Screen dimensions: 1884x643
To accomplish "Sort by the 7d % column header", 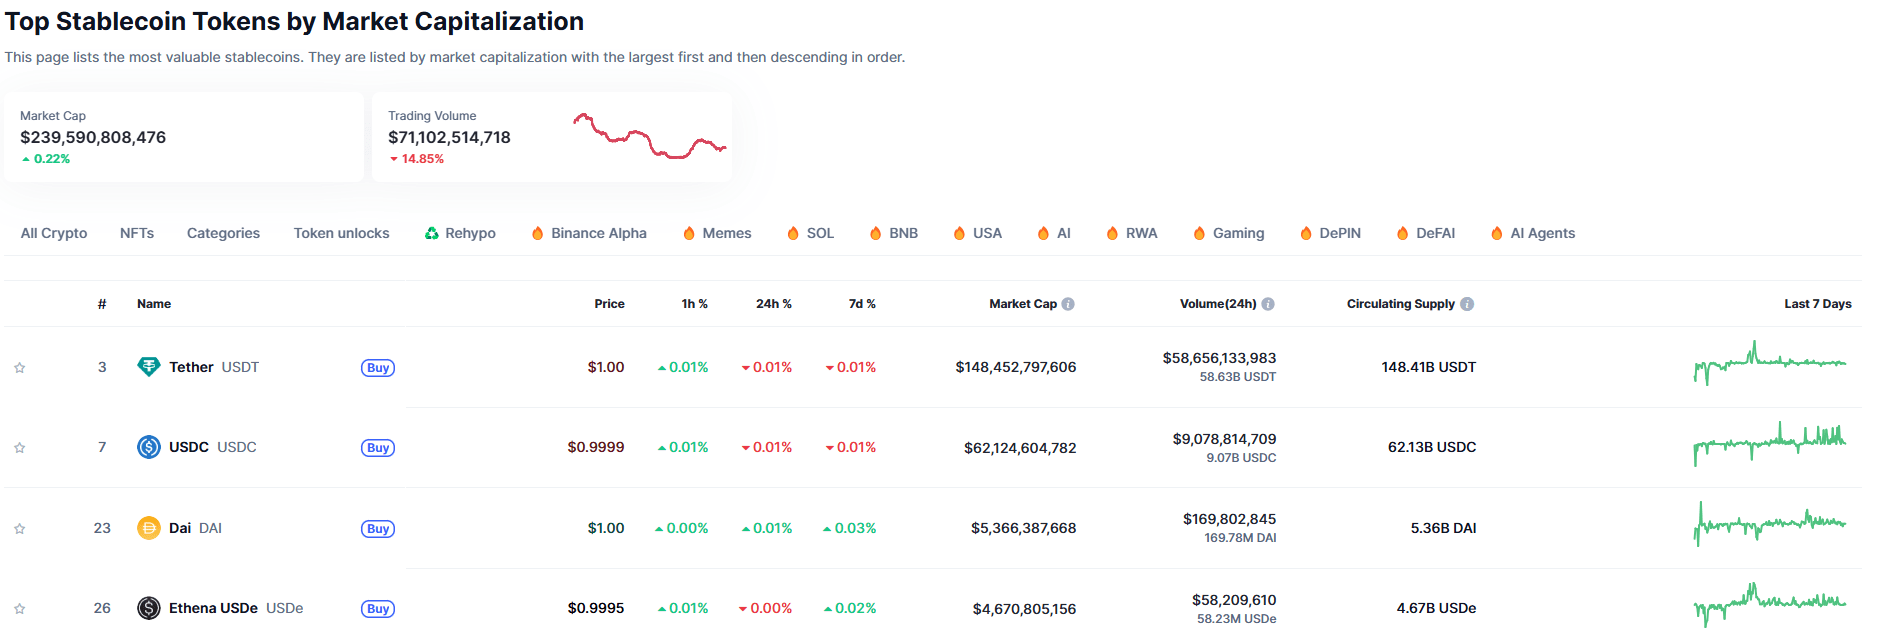I will pyautogui.click(x=862, y=304).
